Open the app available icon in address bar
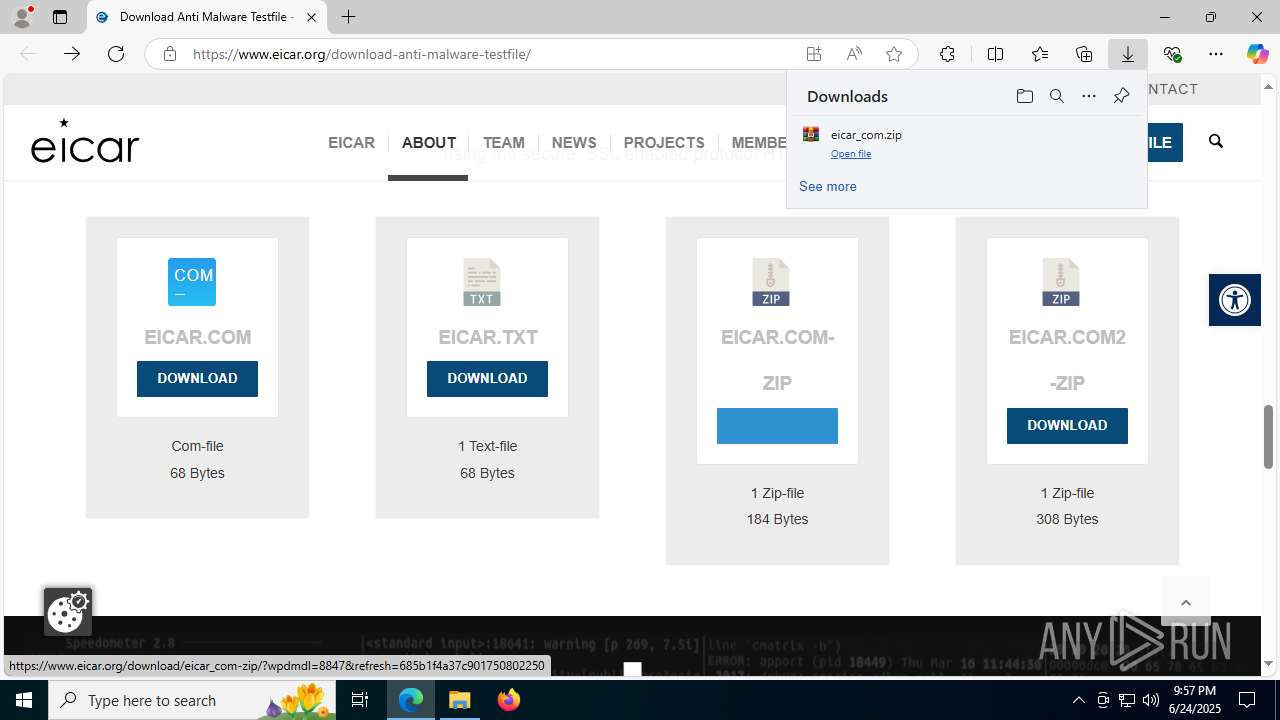This screenshot has height=720, width=1280. [x=814, y=54]
